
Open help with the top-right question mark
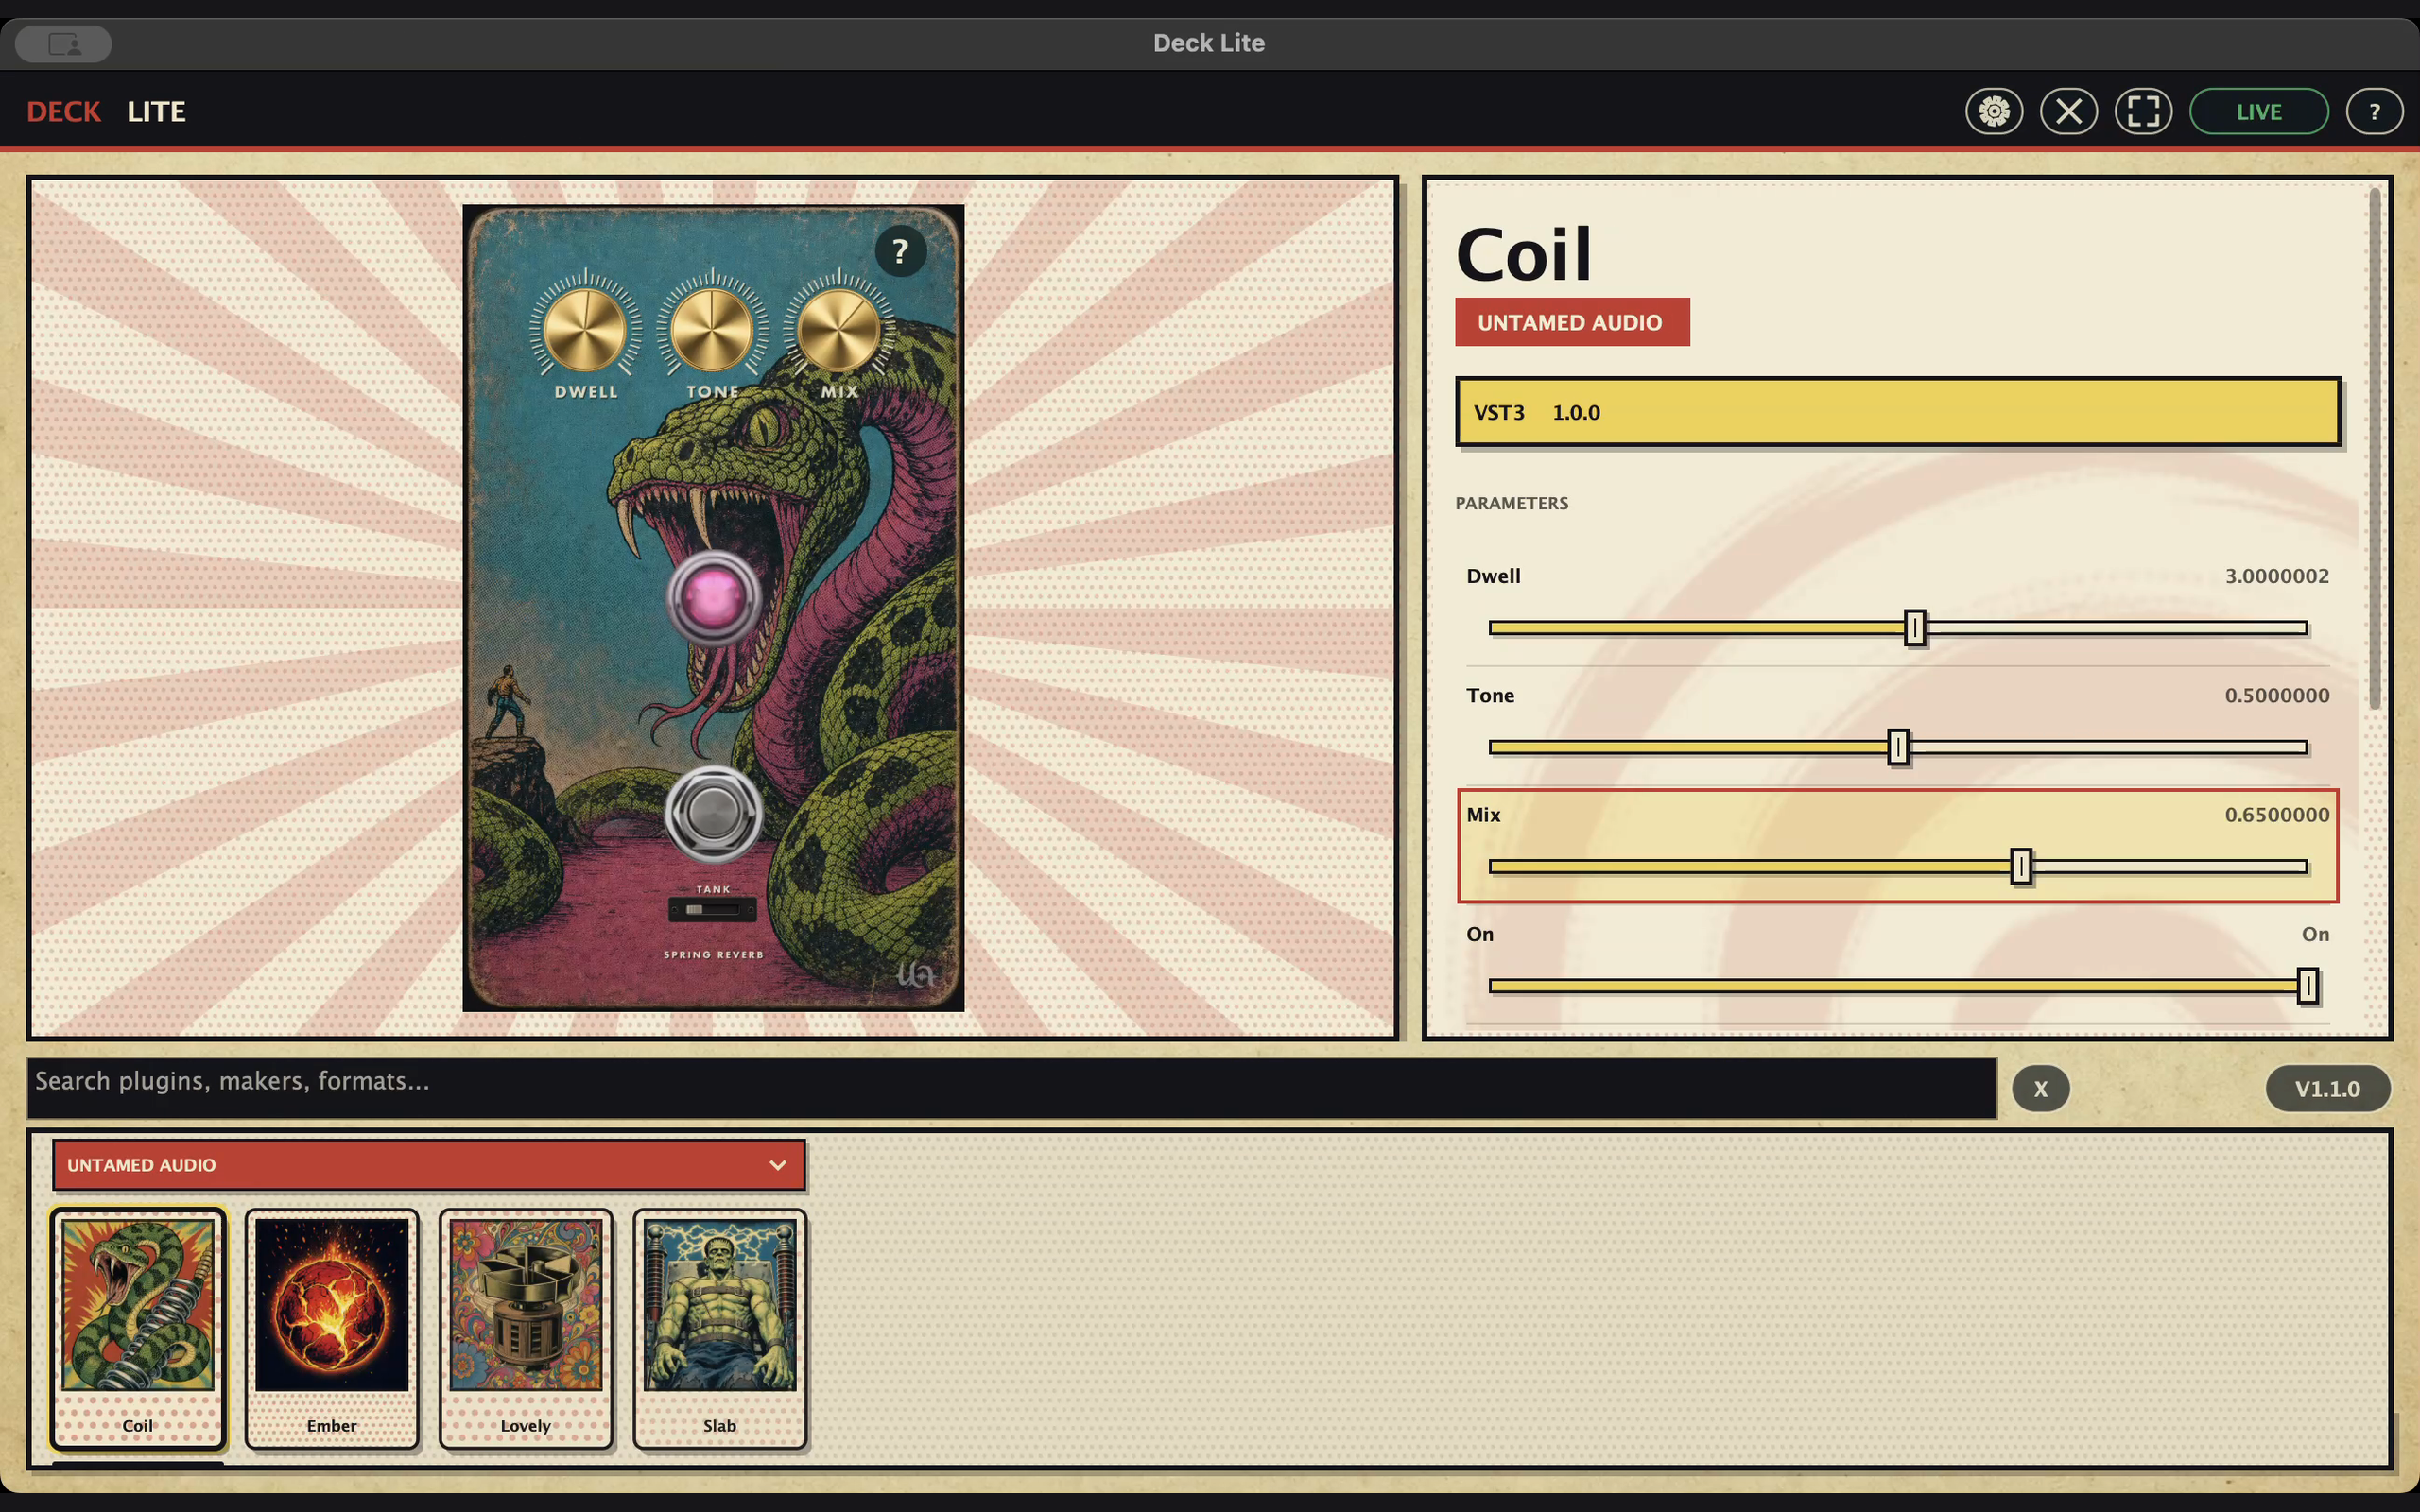coord(2374,111)
